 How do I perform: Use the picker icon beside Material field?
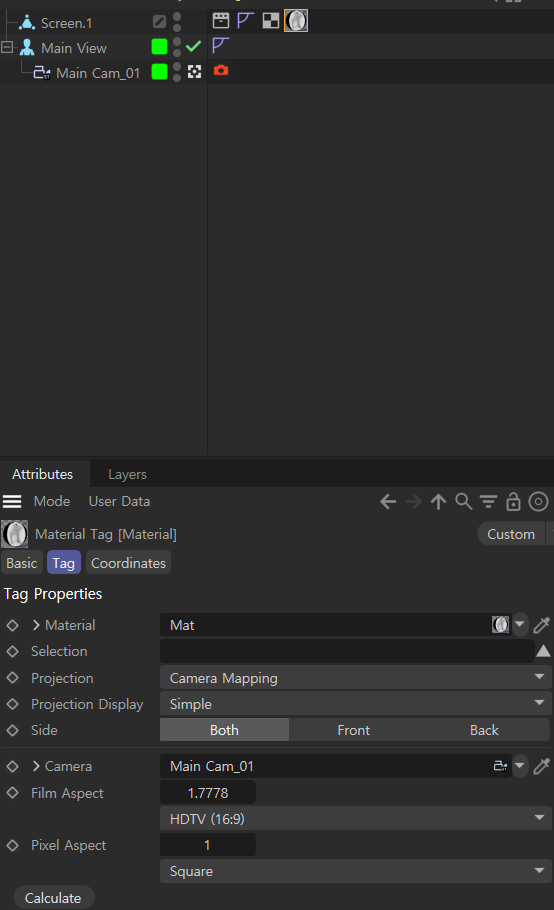tap(541, 625)
